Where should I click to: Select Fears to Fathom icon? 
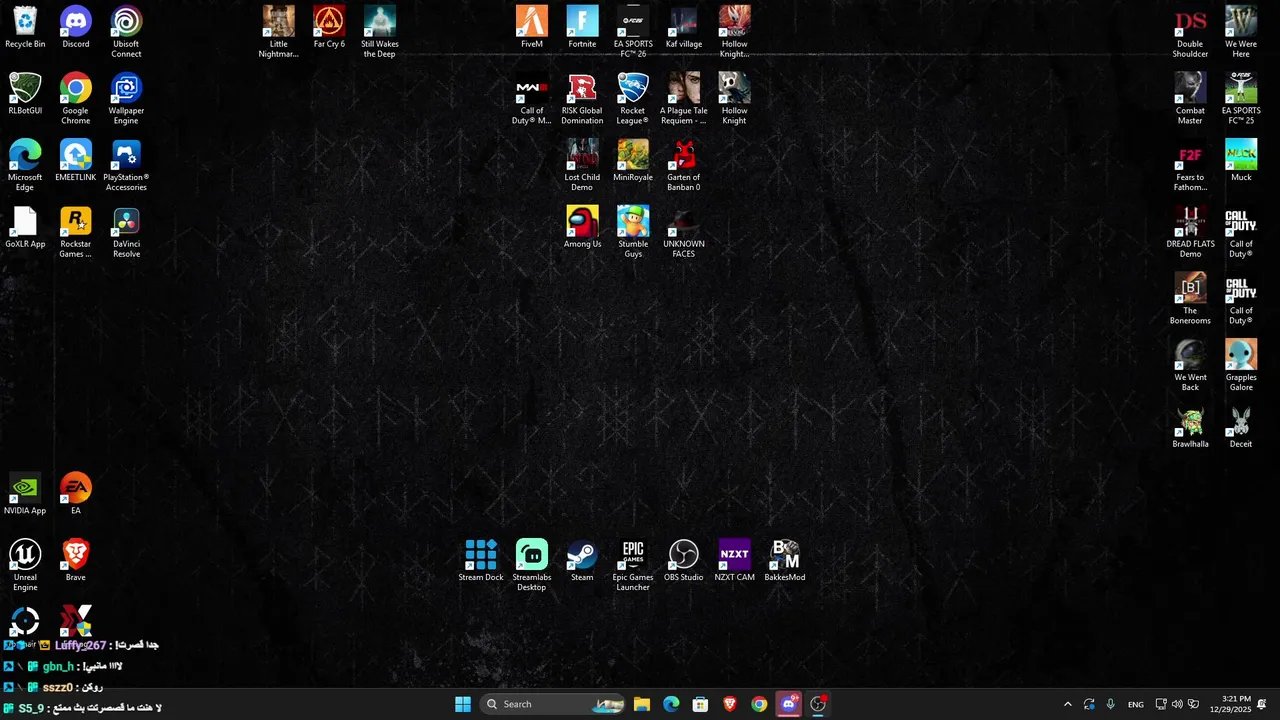coord(1190,165)
